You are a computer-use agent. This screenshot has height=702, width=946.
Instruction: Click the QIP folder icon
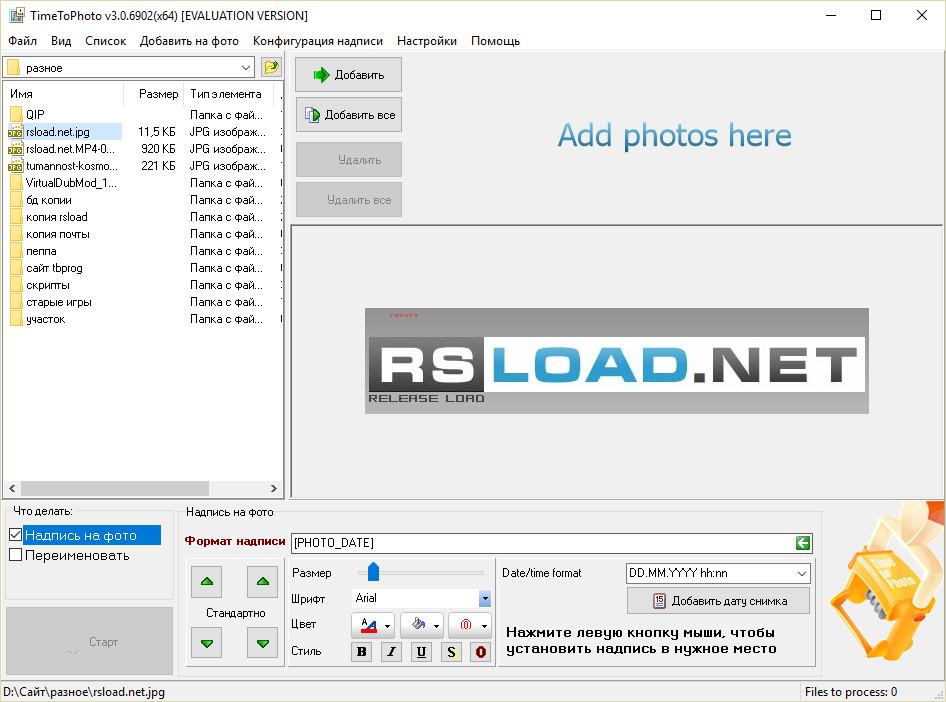pos(16,115)
